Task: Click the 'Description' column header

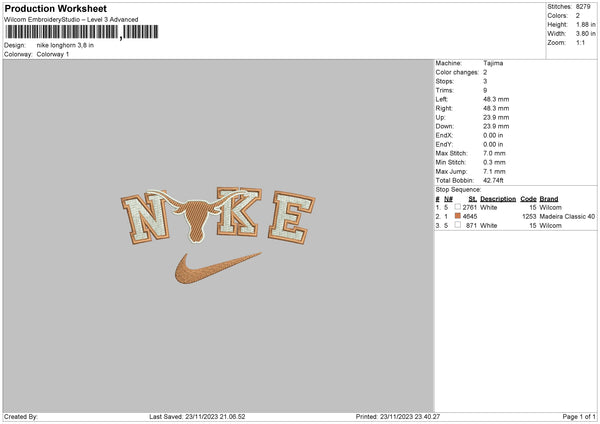Action: [498, 199]
